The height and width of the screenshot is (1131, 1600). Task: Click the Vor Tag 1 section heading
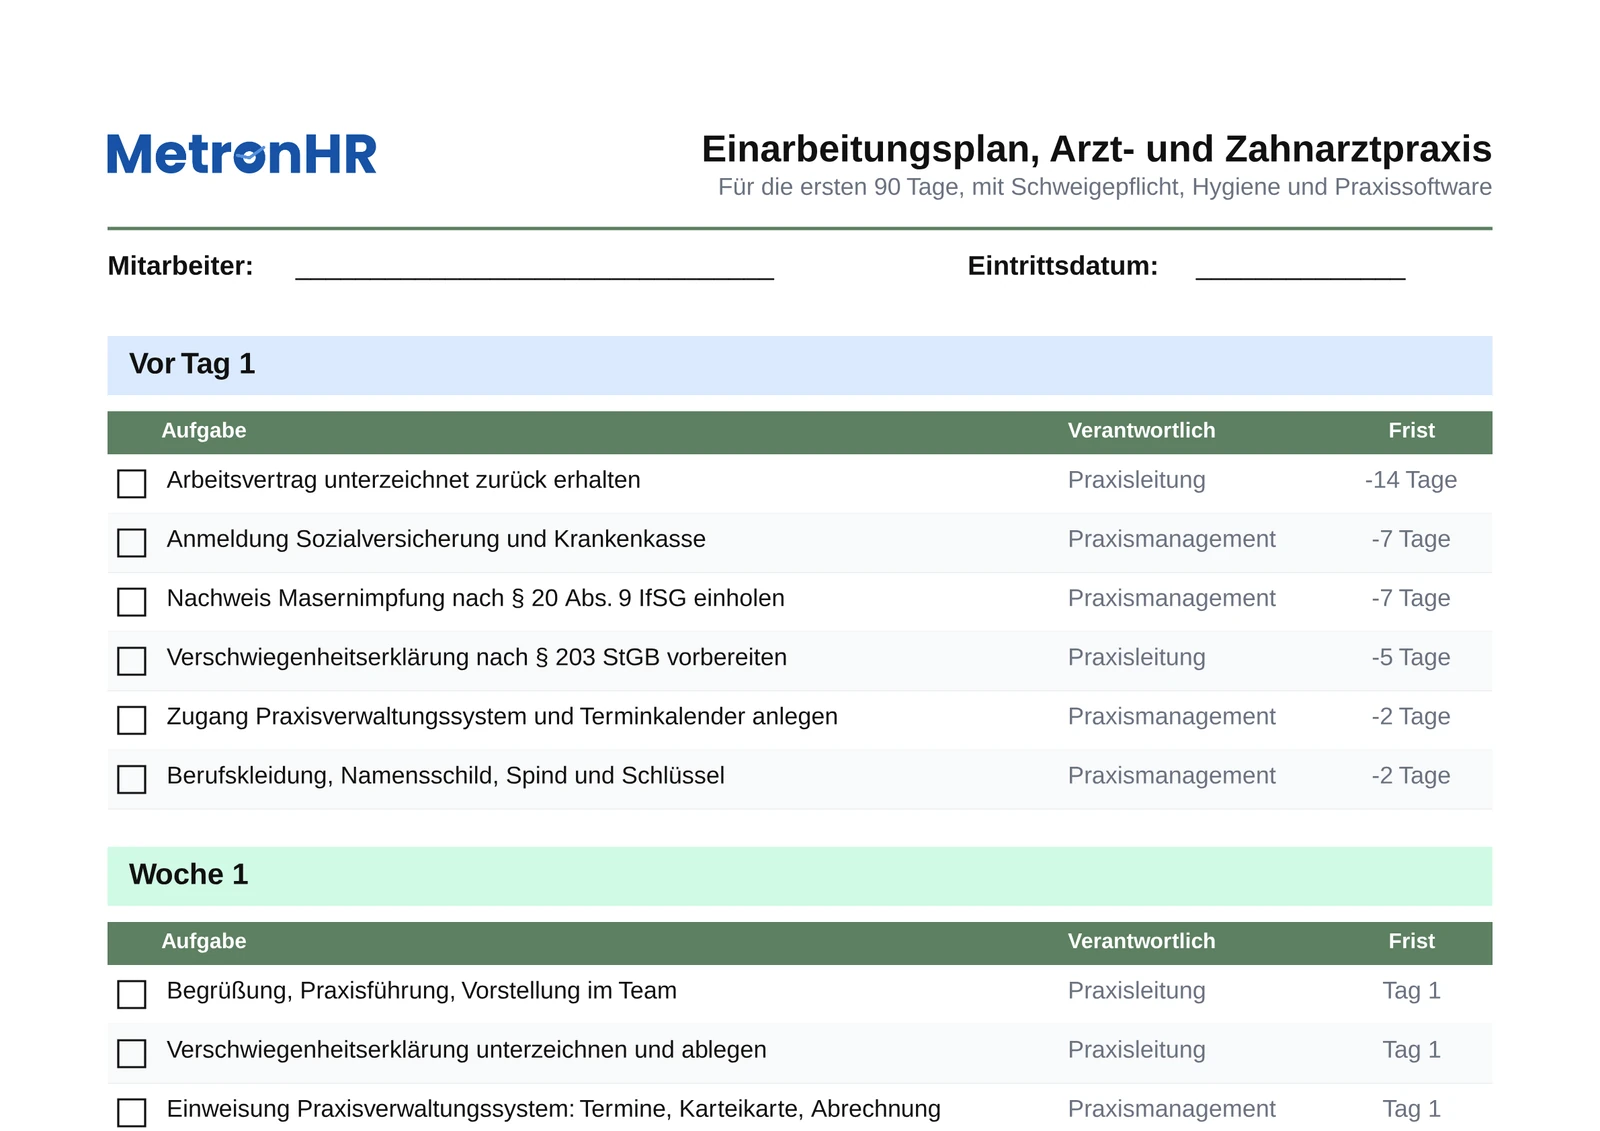pos(192,364)
